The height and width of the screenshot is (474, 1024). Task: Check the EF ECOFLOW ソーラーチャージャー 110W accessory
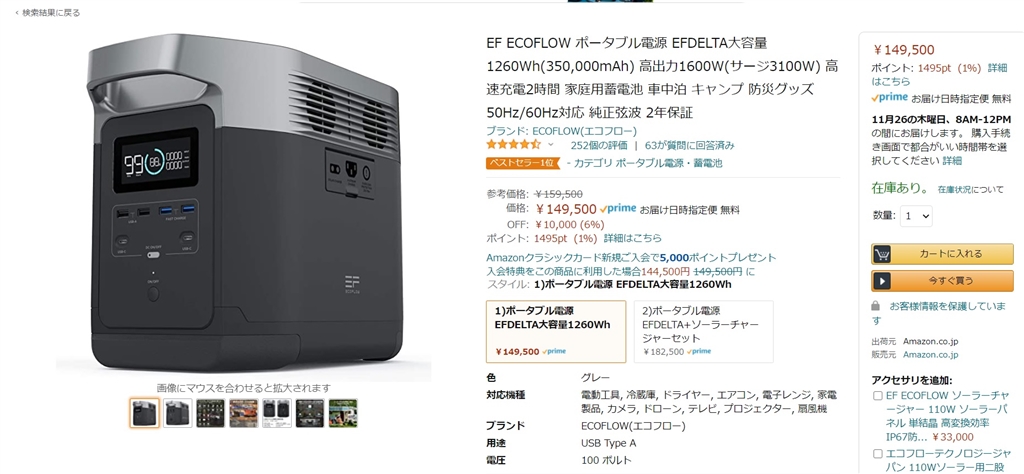point(878,396)
